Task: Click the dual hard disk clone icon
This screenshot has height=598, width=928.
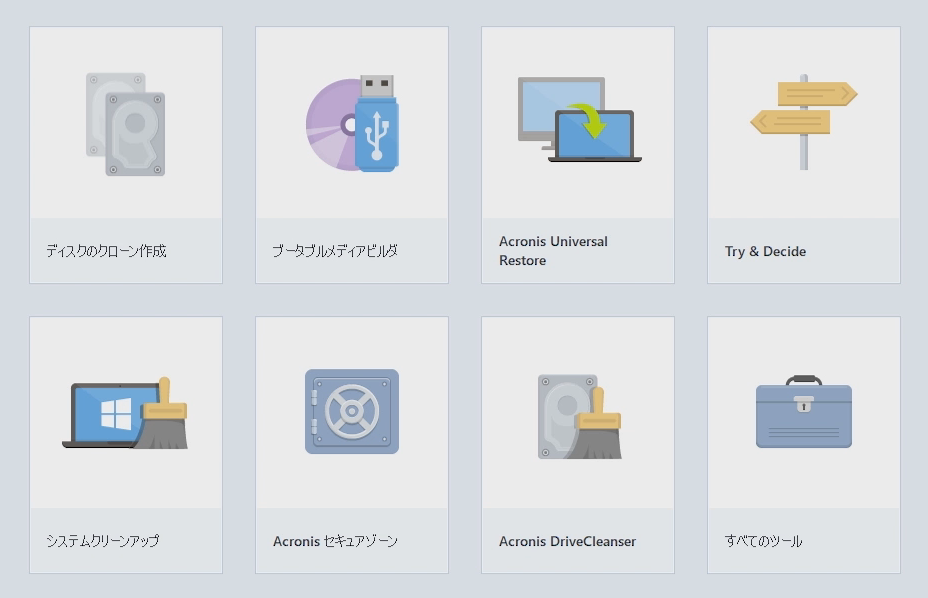Action: click(125, 124)
